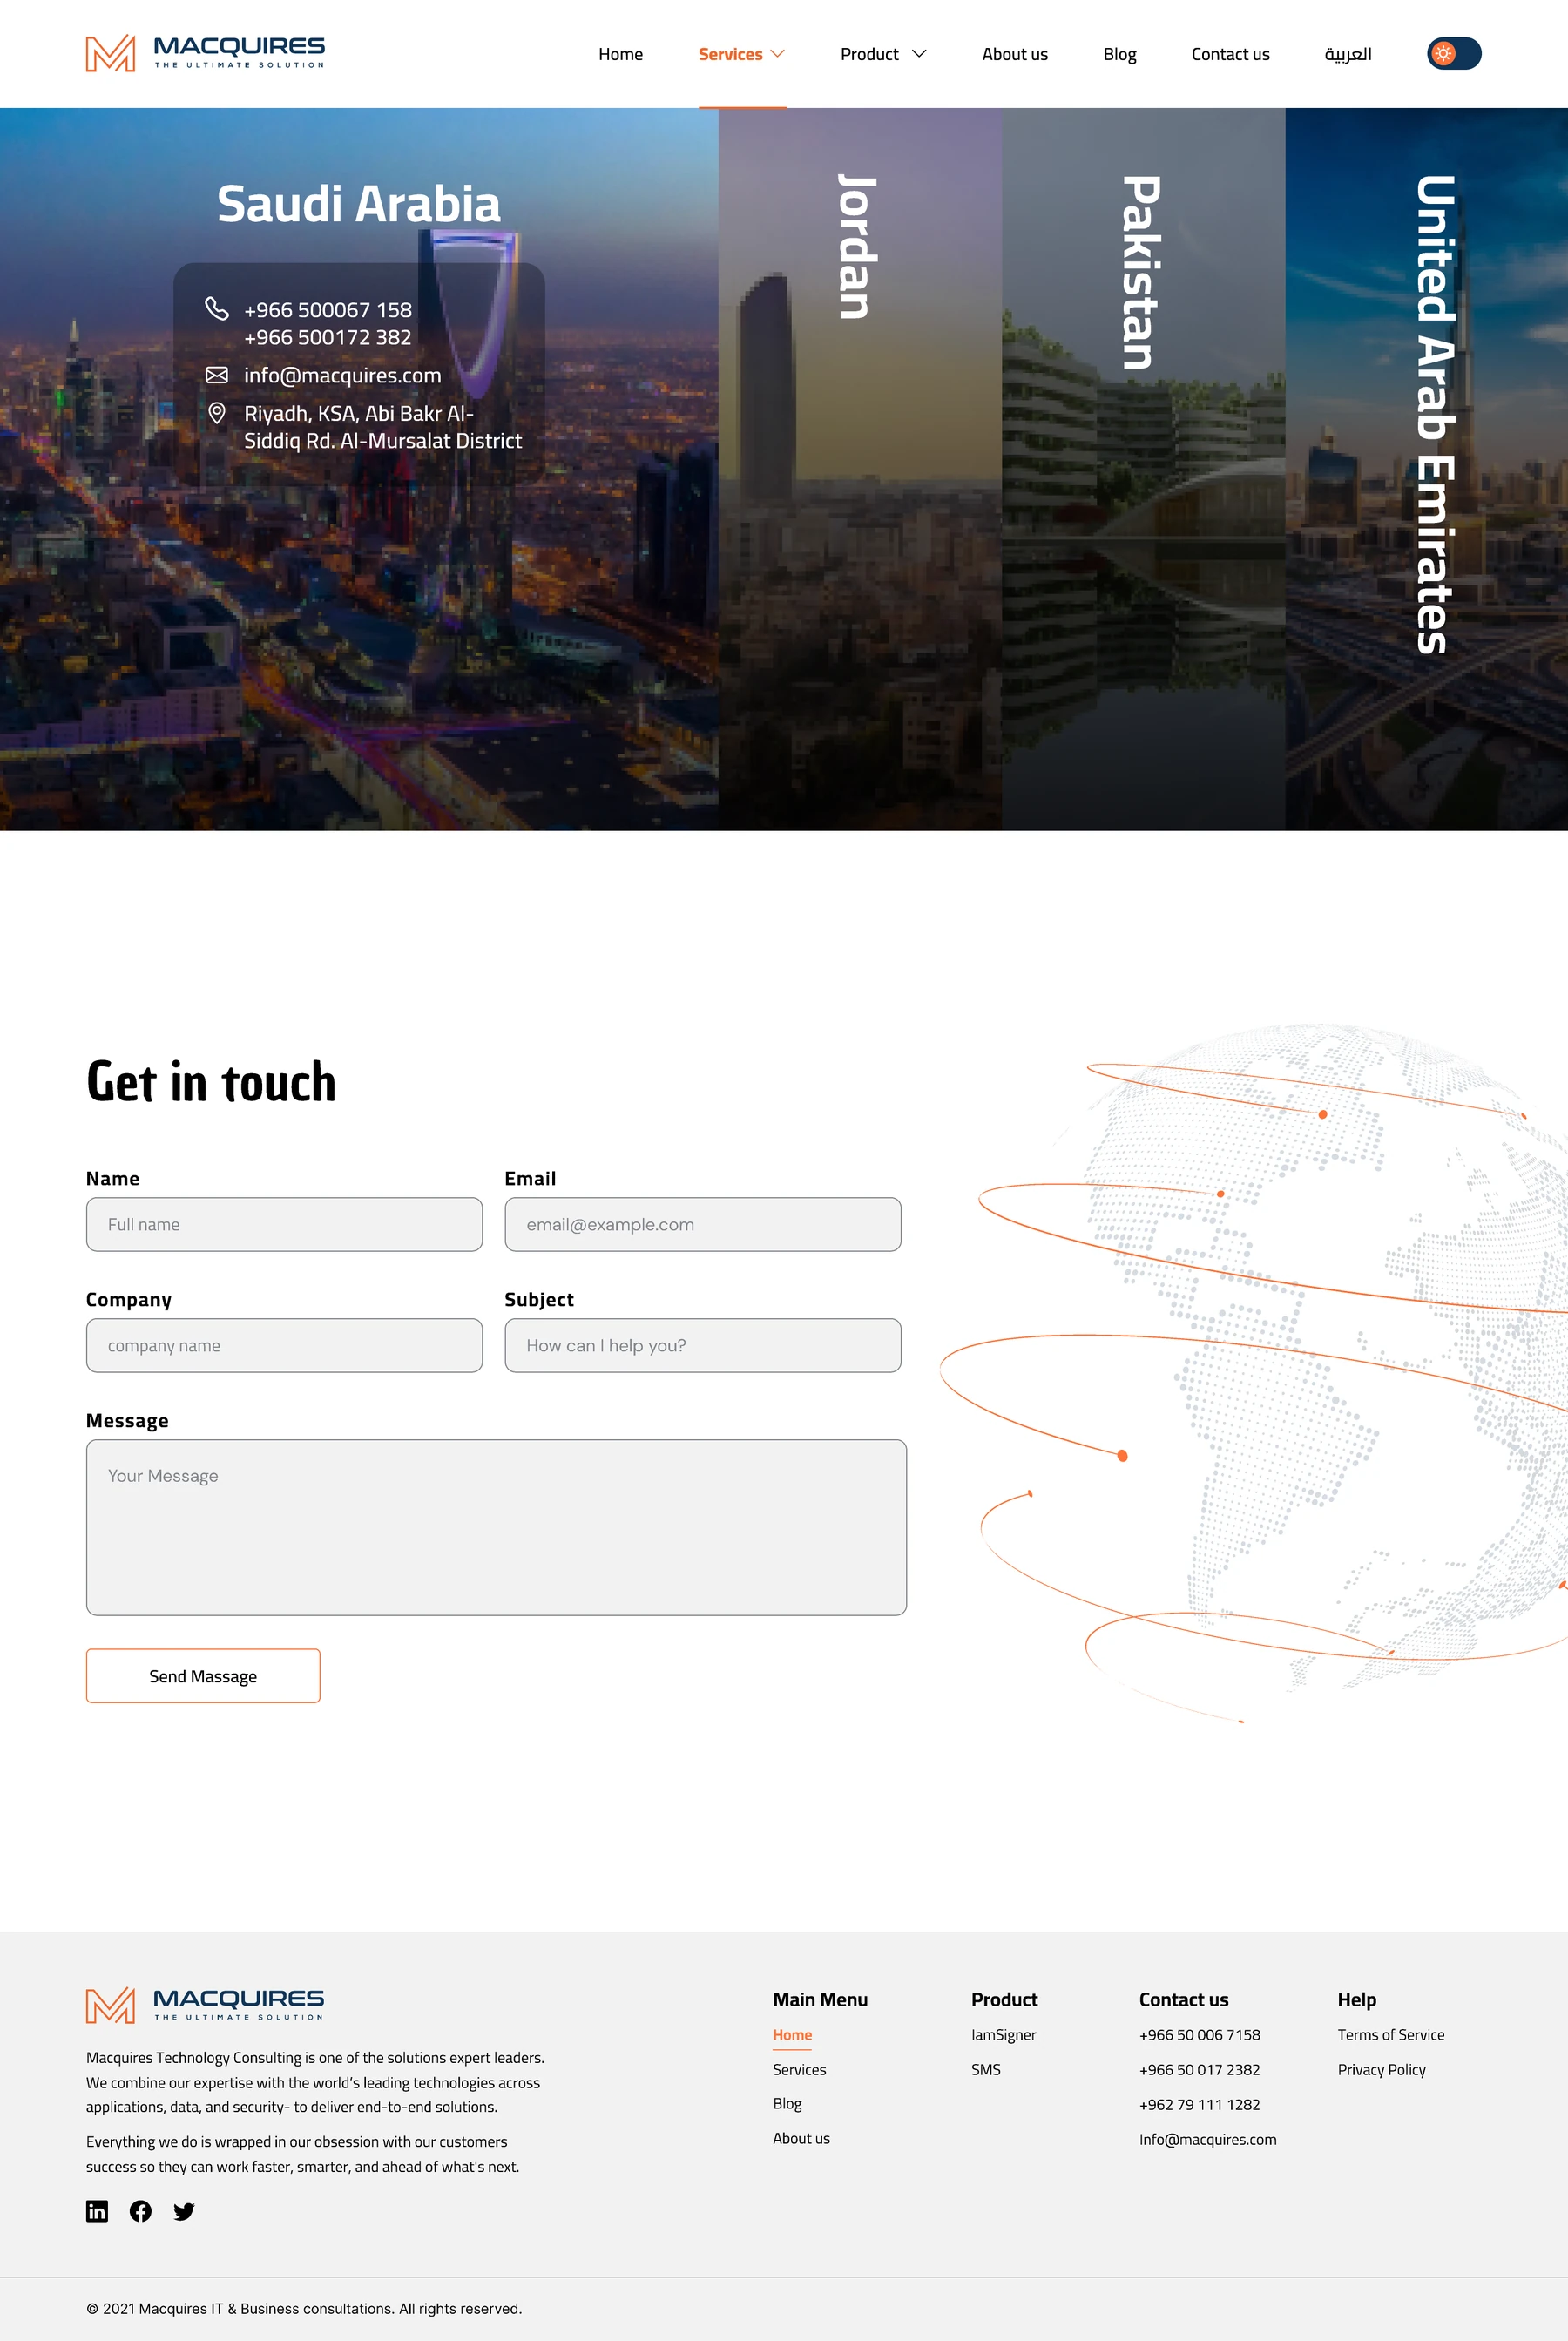
Task: Expand the Product dropdown chevron
Action: click(919, 54)
